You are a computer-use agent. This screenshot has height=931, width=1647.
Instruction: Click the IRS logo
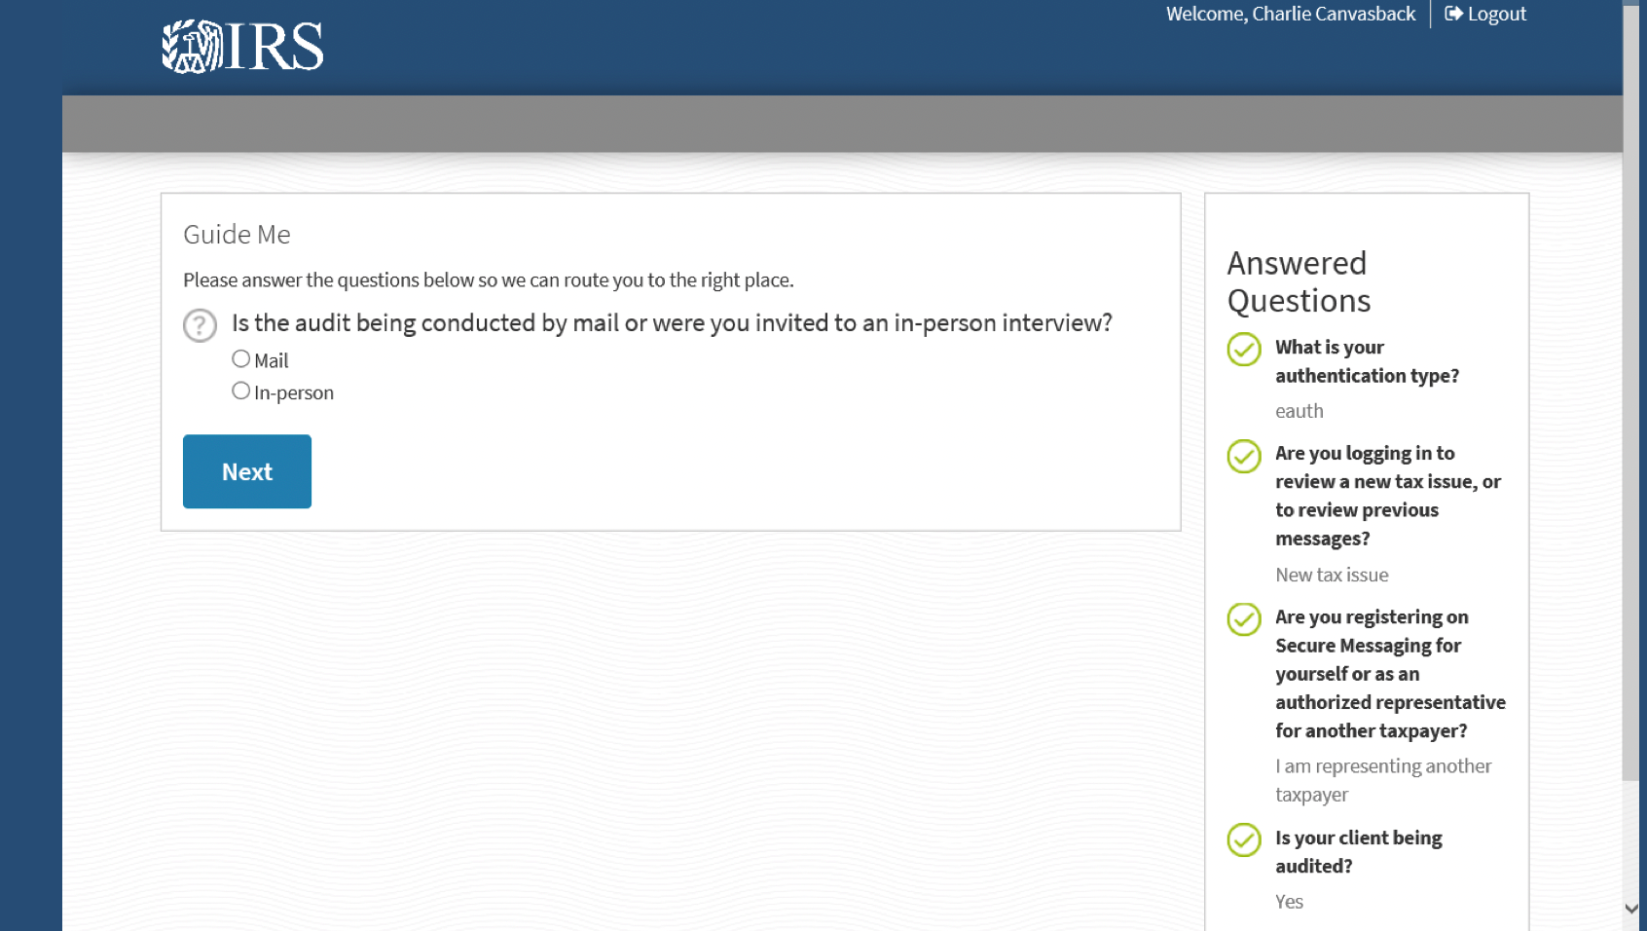[x=242, y=46]
